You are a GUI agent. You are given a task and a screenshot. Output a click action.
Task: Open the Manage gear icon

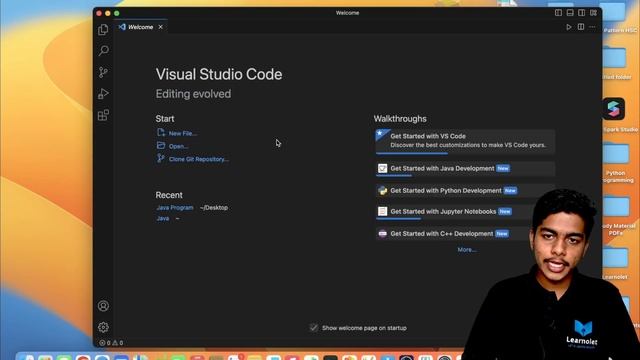point(103,327)
